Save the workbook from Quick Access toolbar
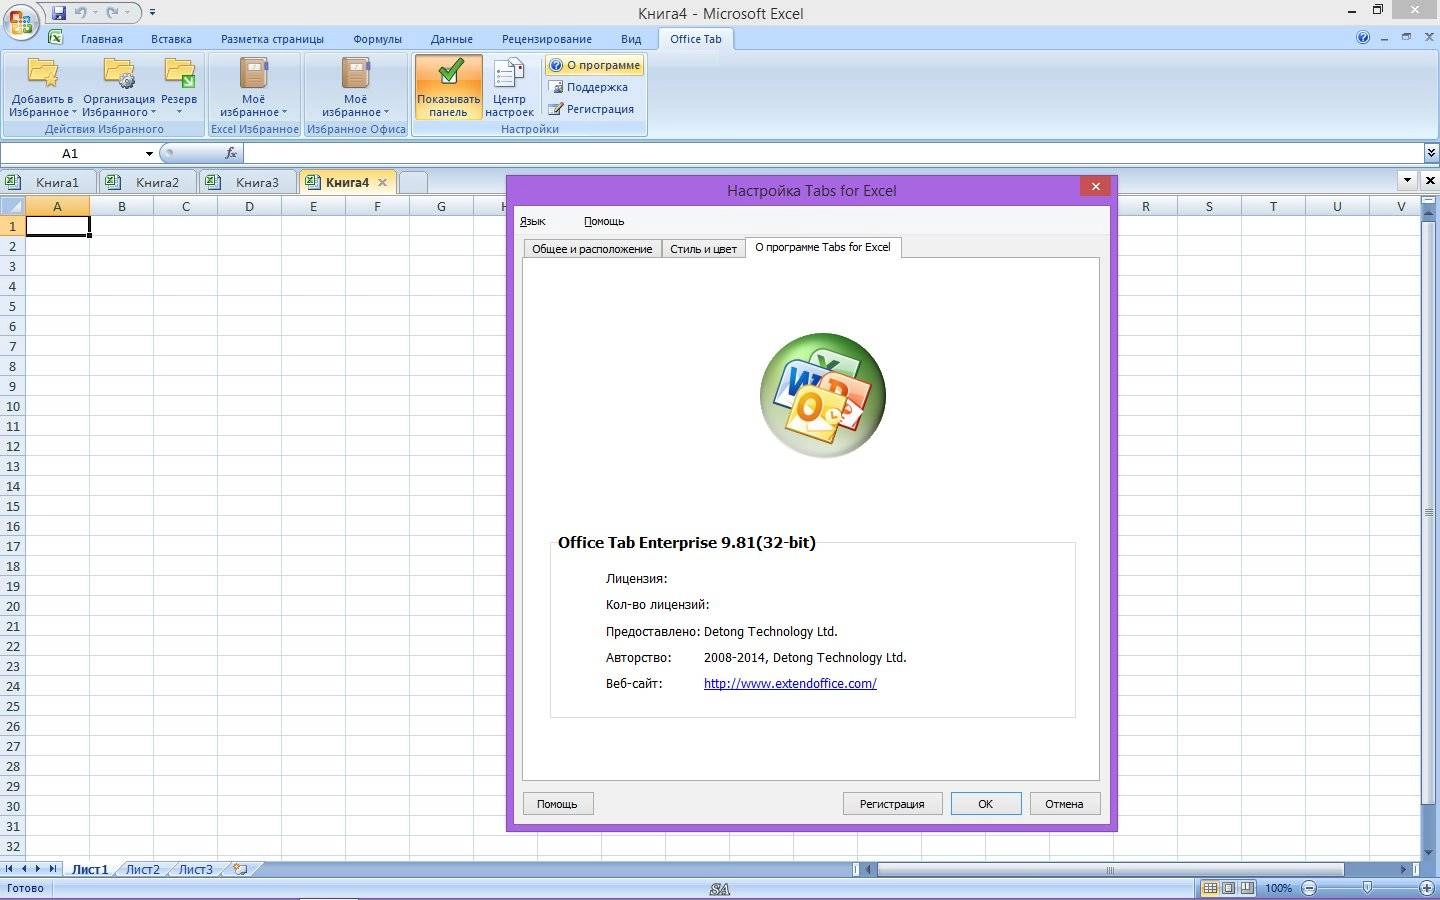 click(x=58, y=13)
